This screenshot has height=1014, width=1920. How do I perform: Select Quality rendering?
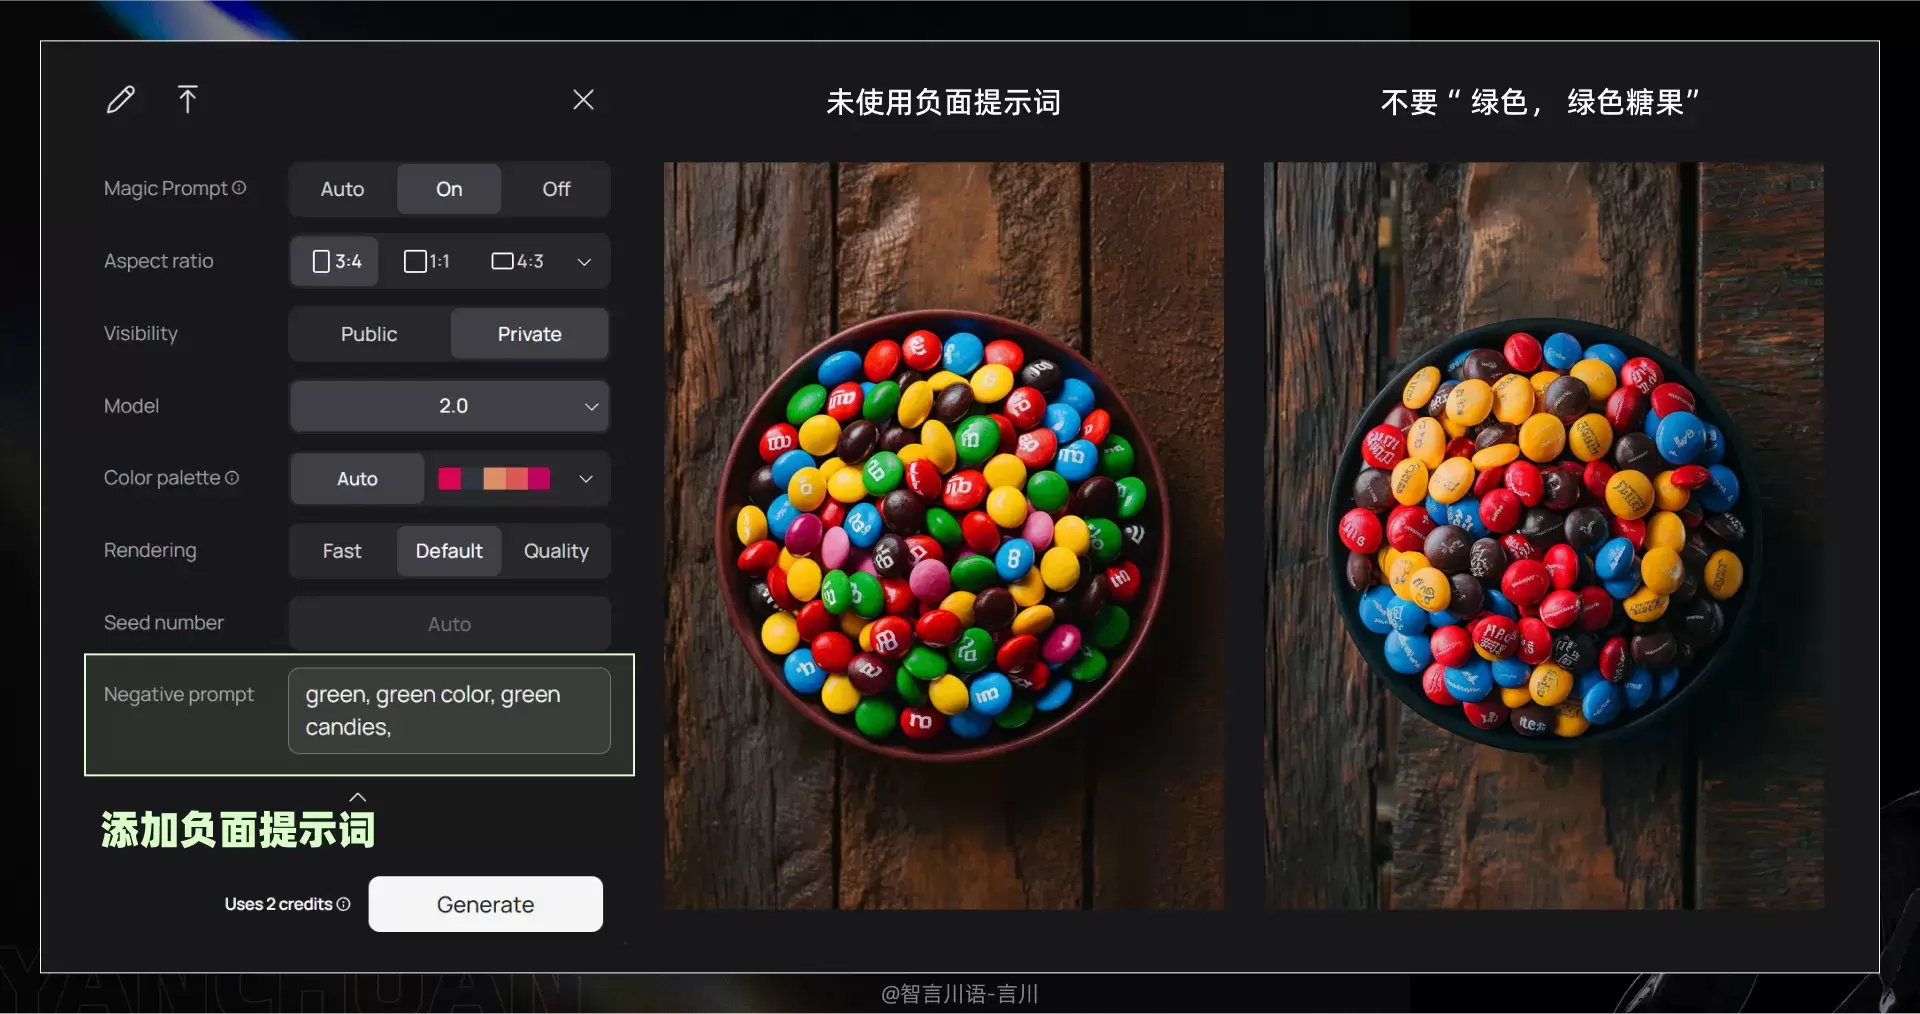pyautogui.click(x=556, y=551)
